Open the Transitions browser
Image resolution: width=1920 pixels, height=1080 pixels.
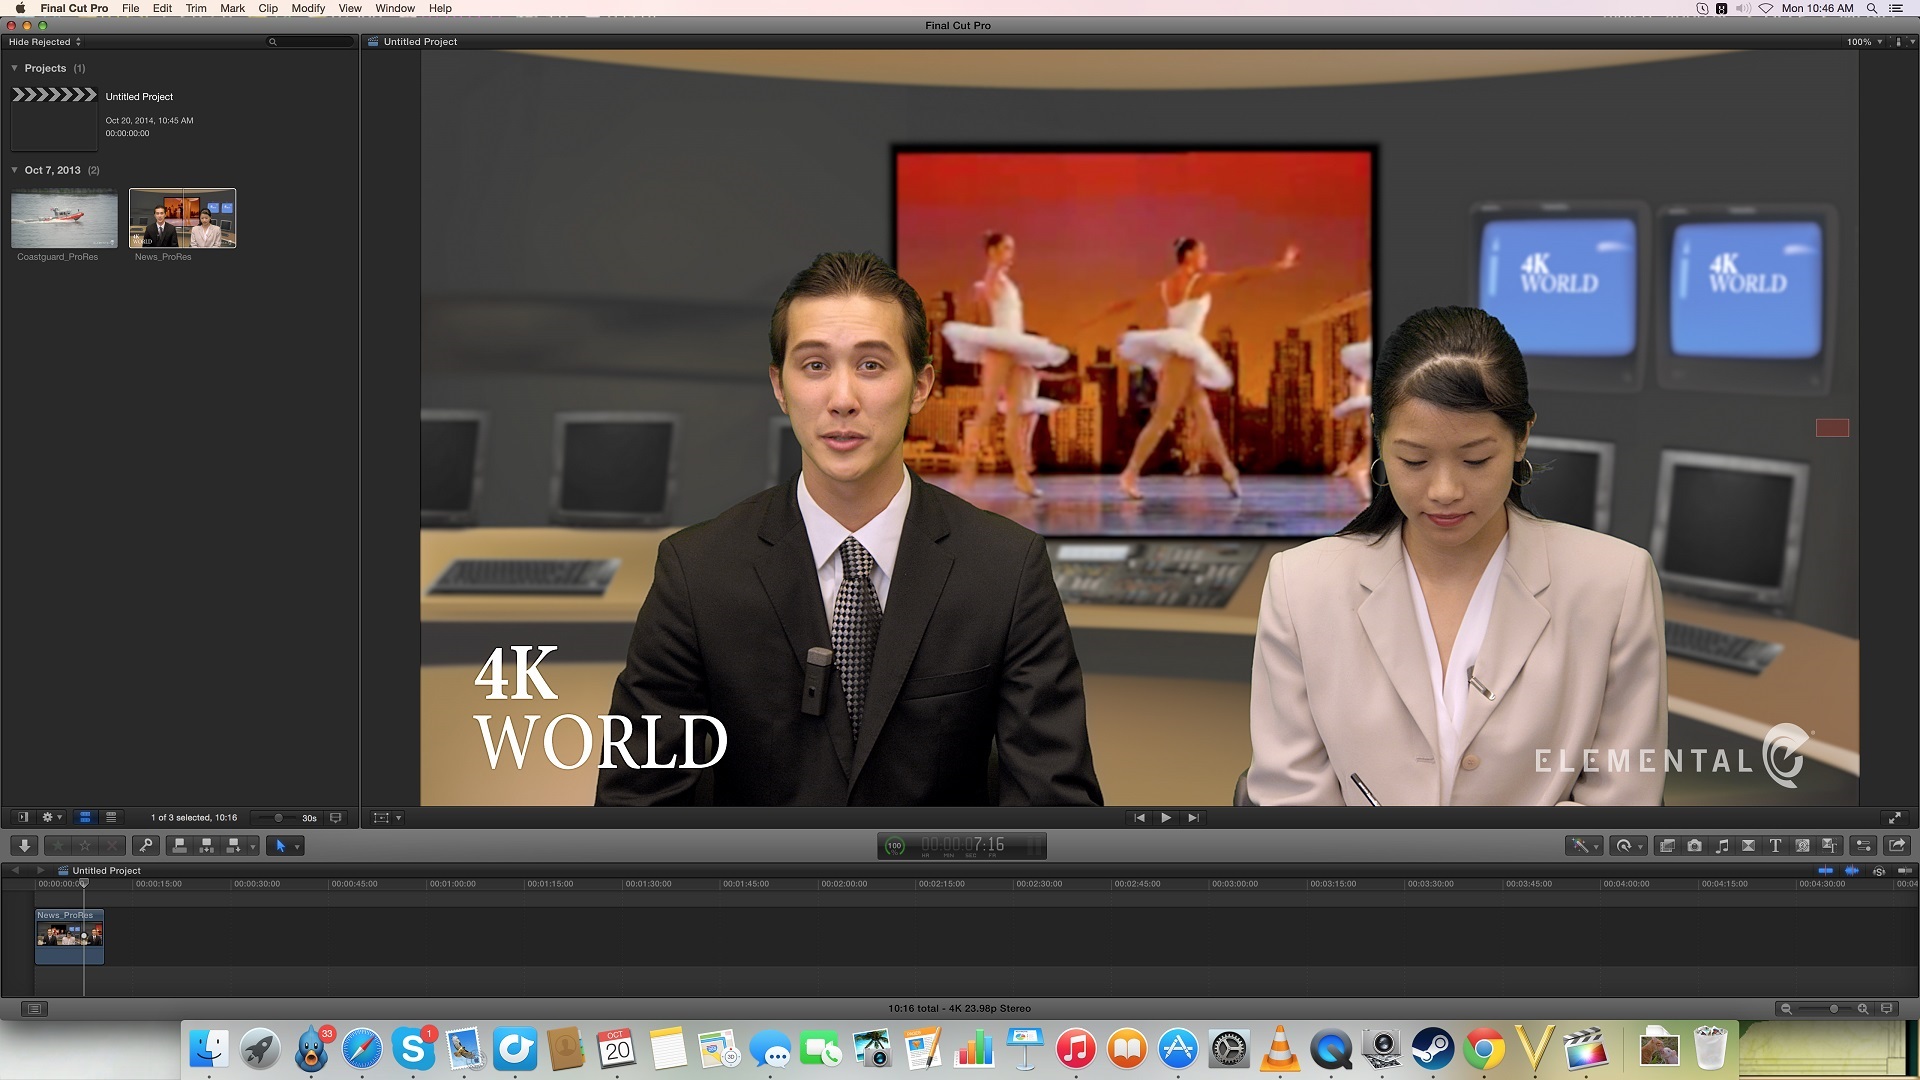point(1748,846)
